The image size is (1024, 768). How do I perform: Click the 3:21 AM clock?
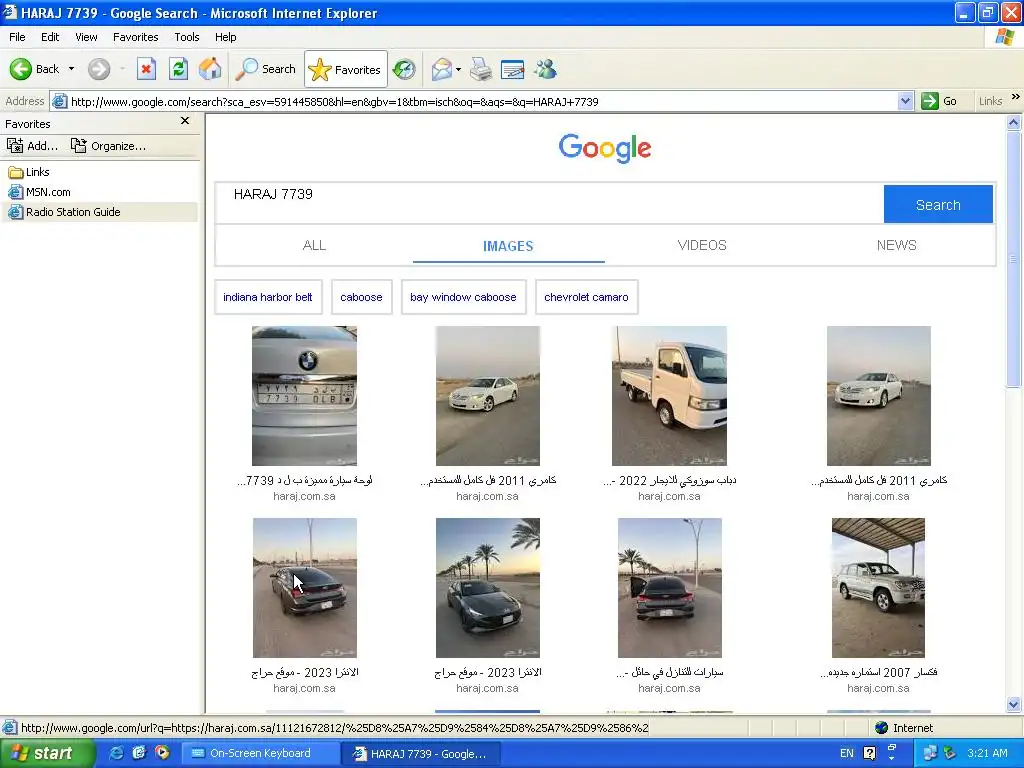tap(987, 753)
